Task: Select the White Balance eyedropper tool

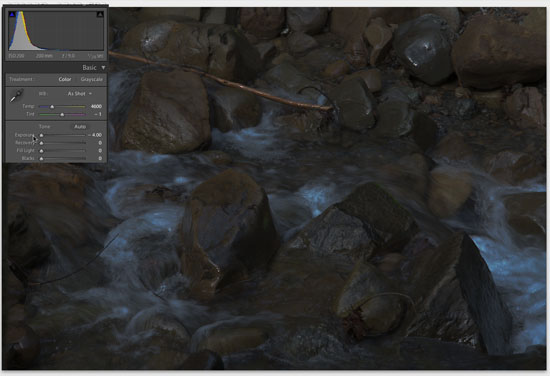Action: [16, 95]
